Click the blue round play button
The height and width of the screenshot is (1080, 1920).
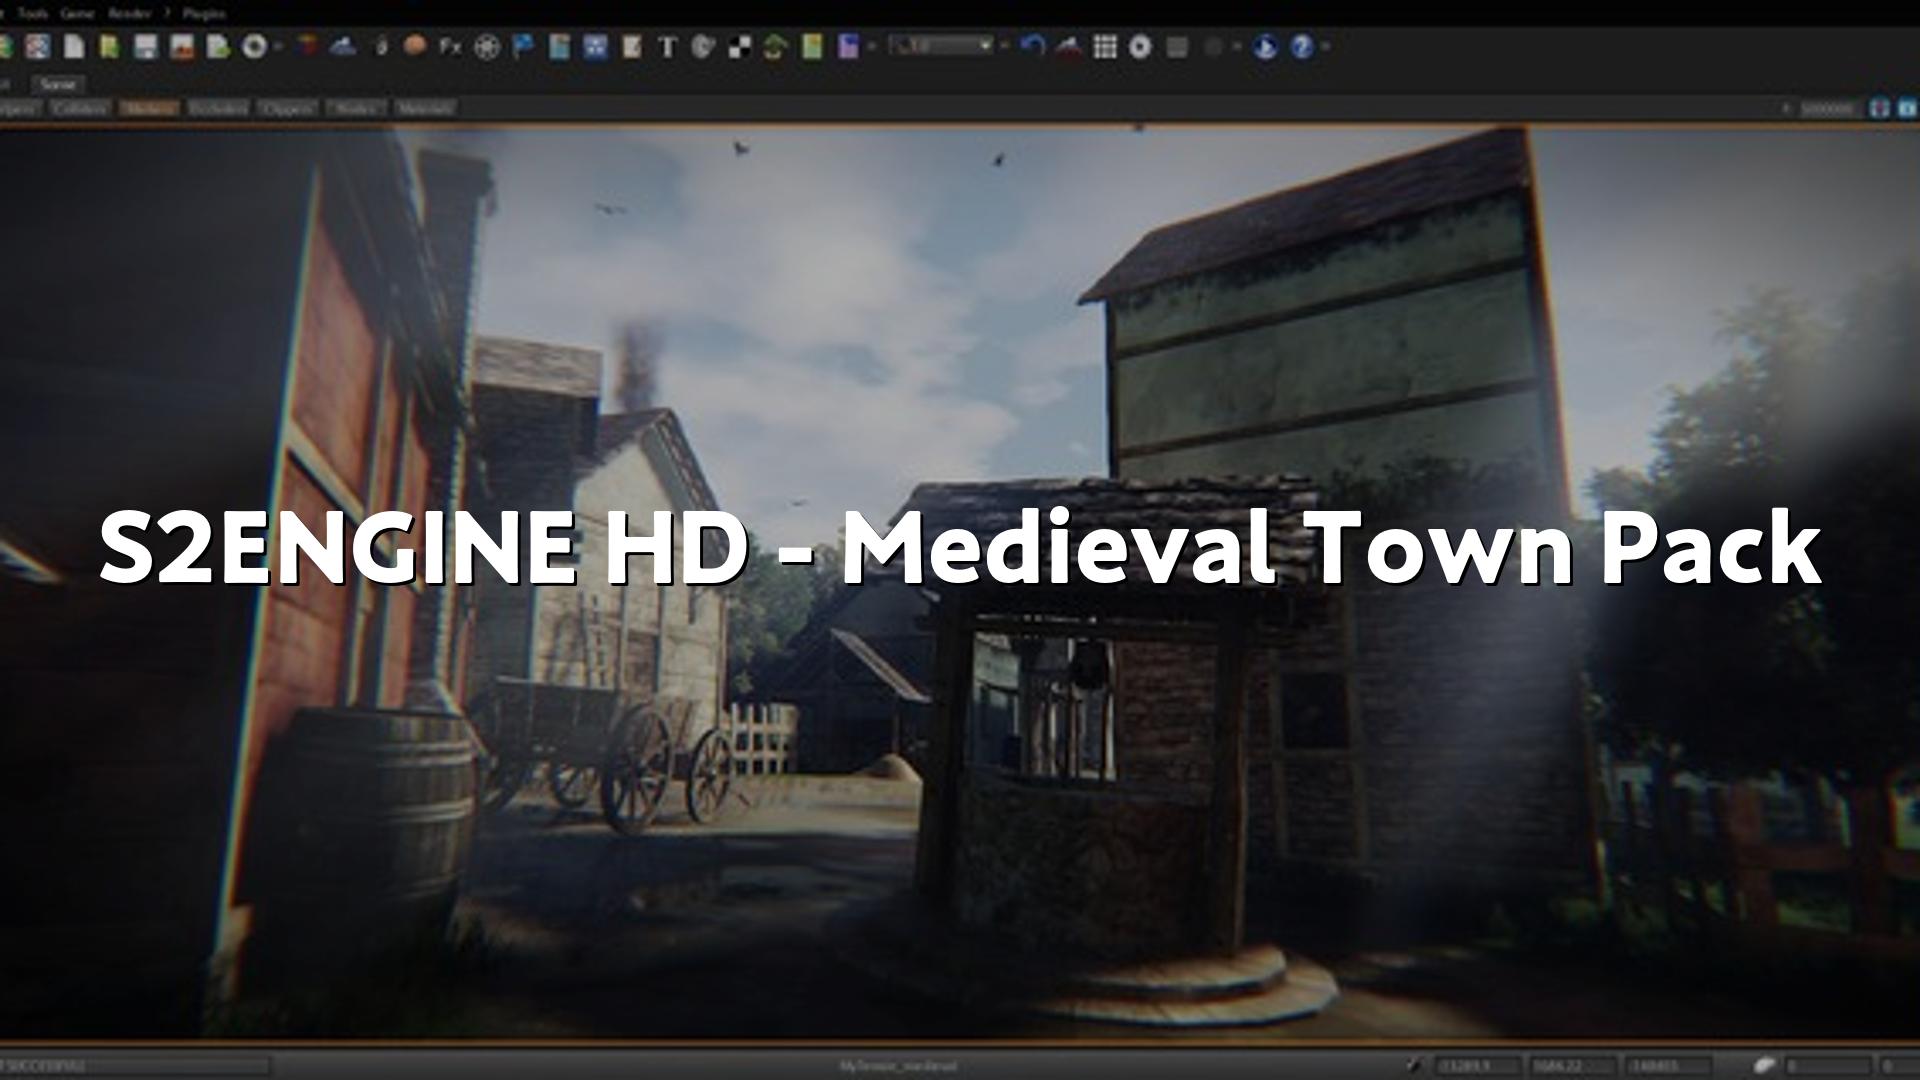pos(1265,46)
